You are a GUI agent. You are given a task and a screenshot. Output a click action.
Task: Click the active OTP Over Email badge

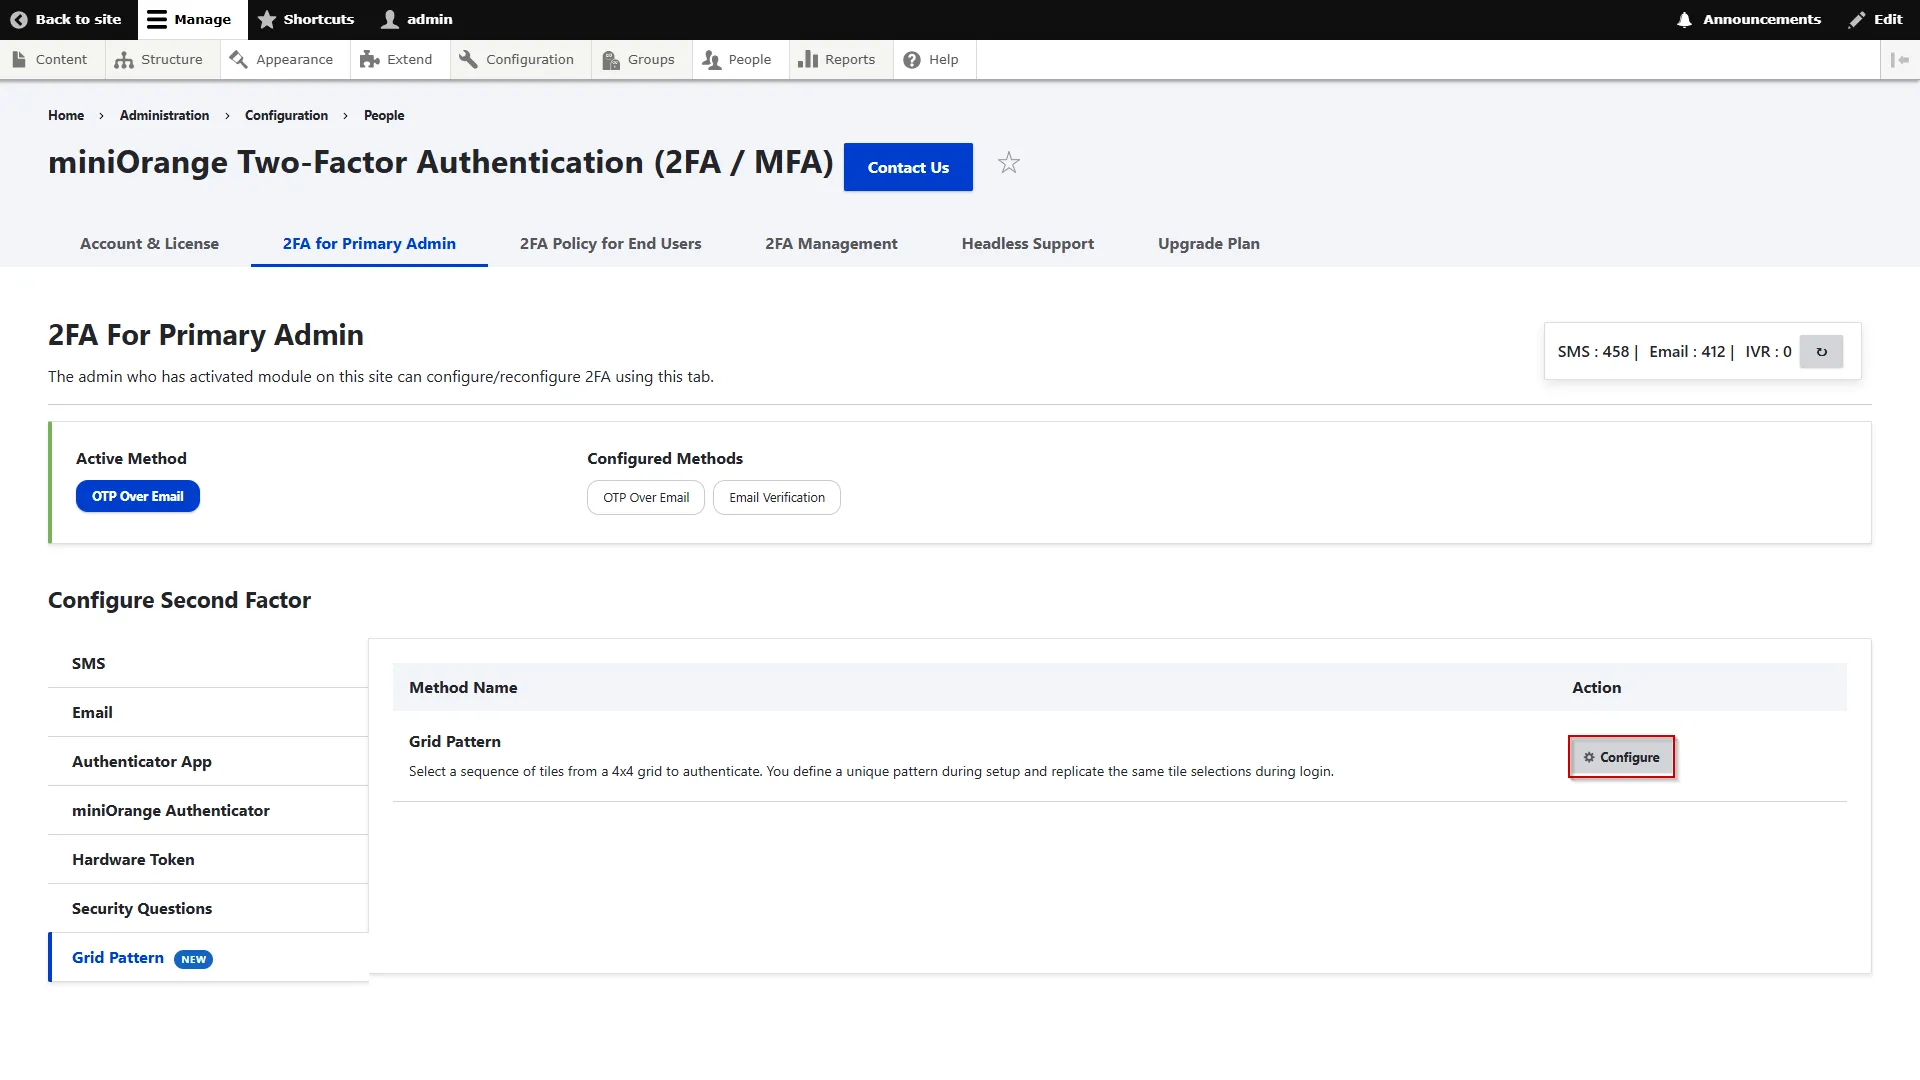(138, 496)
